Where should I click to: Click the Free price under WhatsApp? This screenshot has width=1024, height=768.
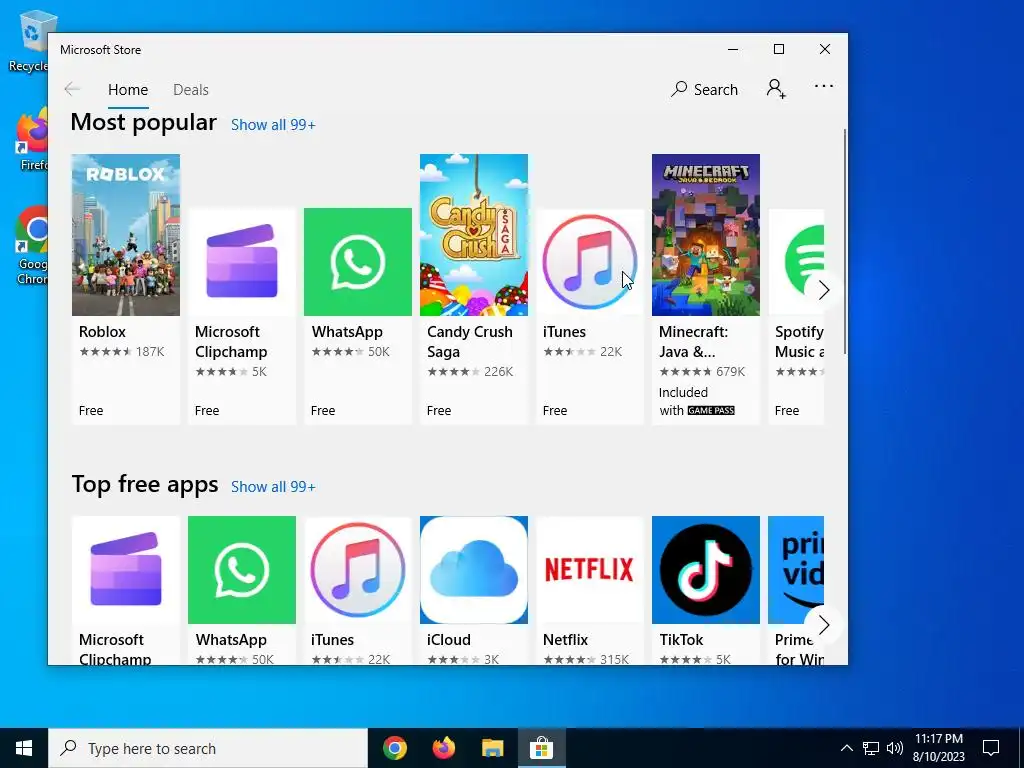click(323, 411)
